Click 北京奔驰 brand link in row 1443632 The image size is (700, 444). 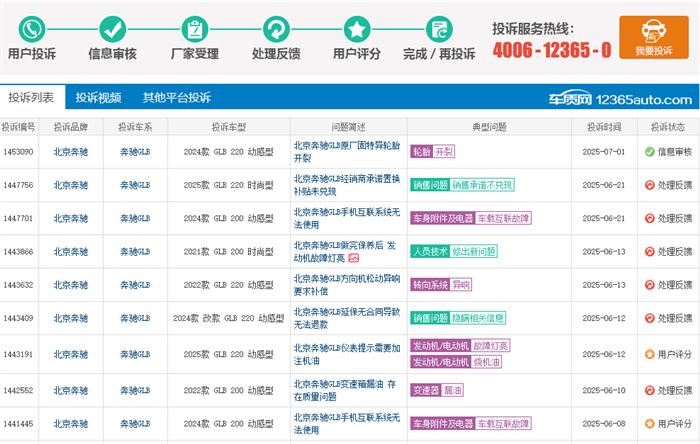(71, 285)
